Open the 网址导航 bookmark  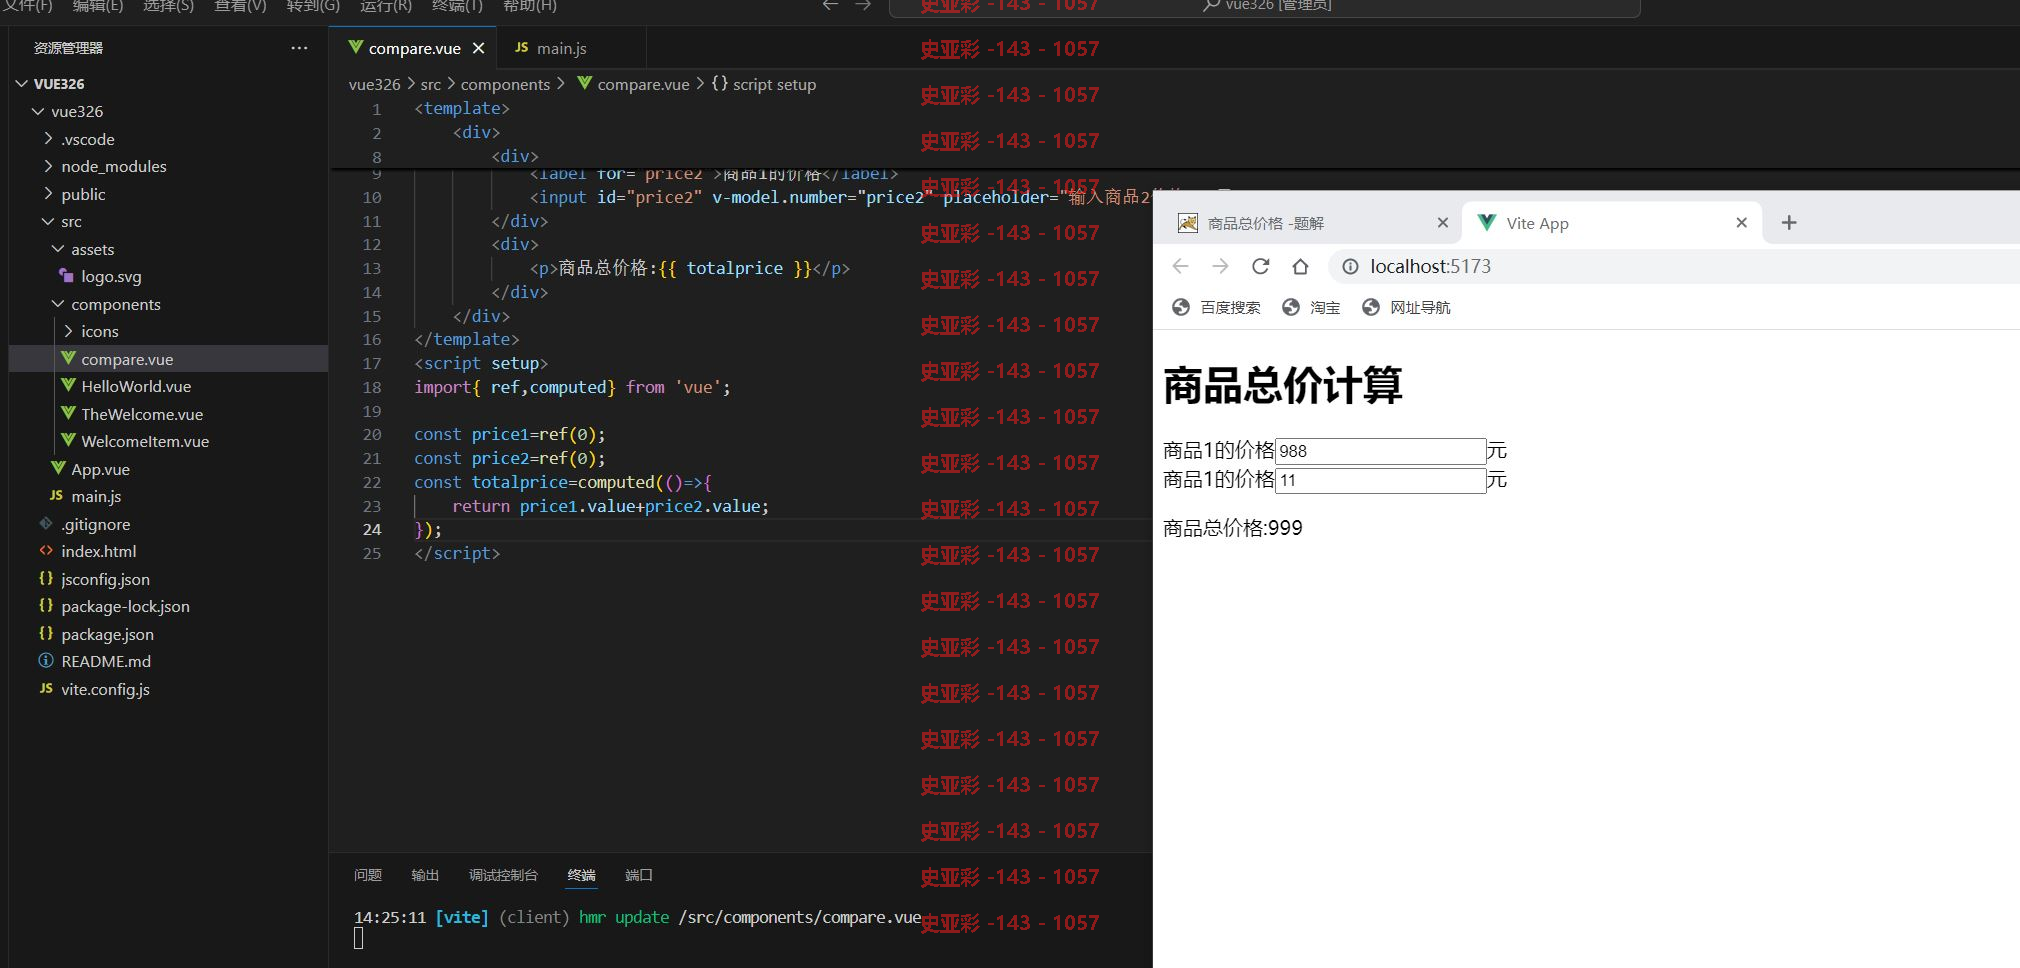[1406, 307]
